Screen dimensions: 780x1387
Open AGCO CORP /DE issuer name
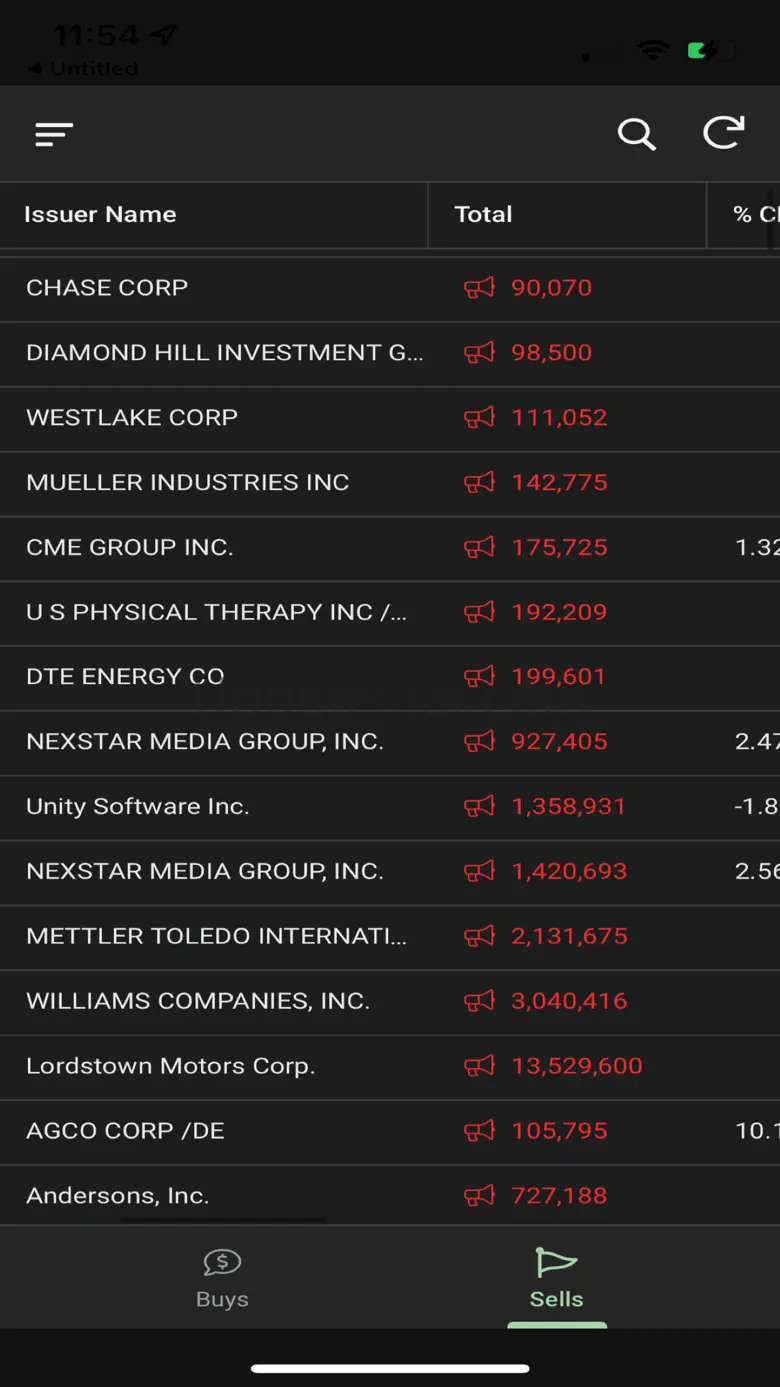pyautogui.click(x=125, y=1131)
